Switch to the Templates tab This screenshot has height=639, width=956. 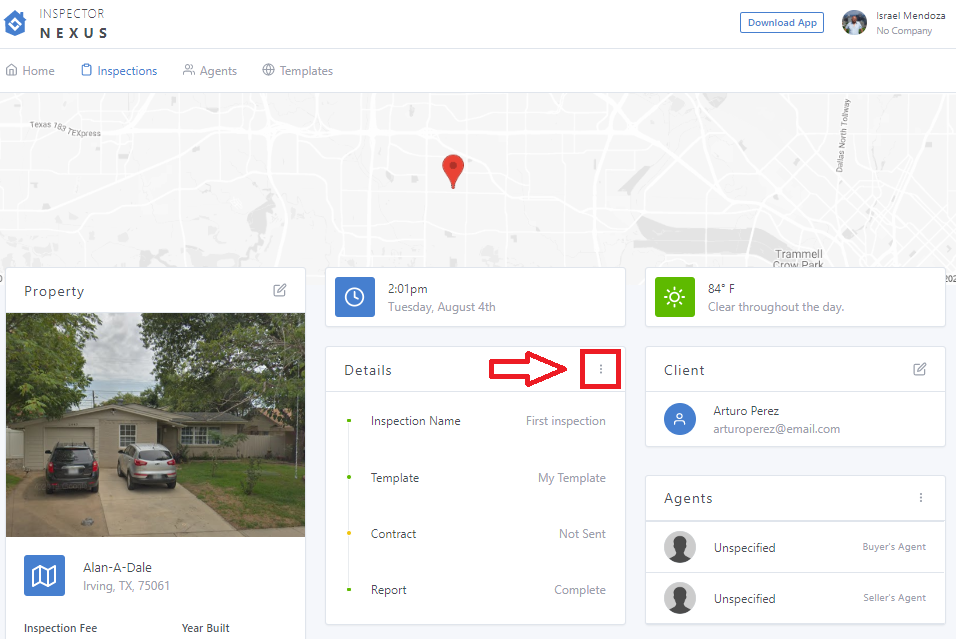click(x=297, y=71)
